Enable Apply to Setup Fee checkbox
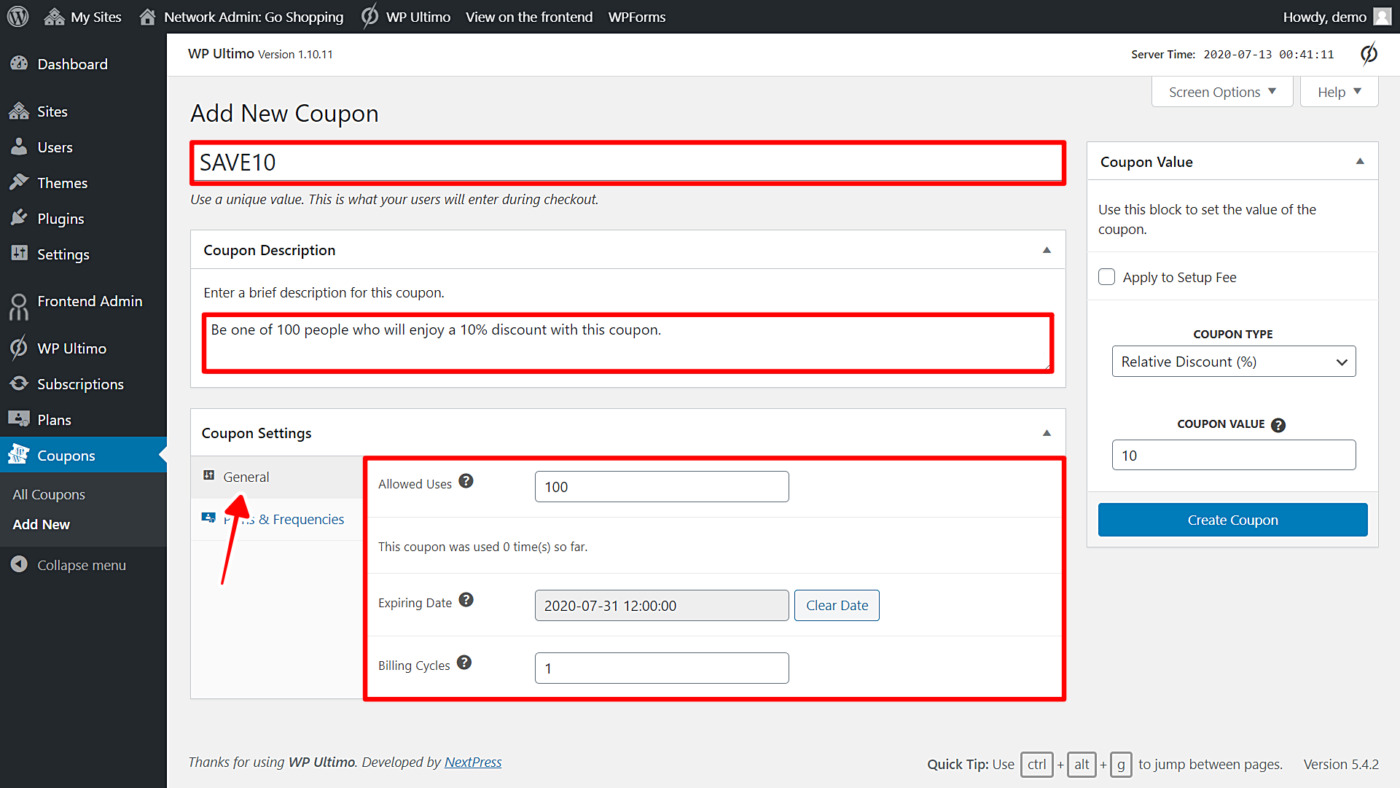 point(1107,277)
